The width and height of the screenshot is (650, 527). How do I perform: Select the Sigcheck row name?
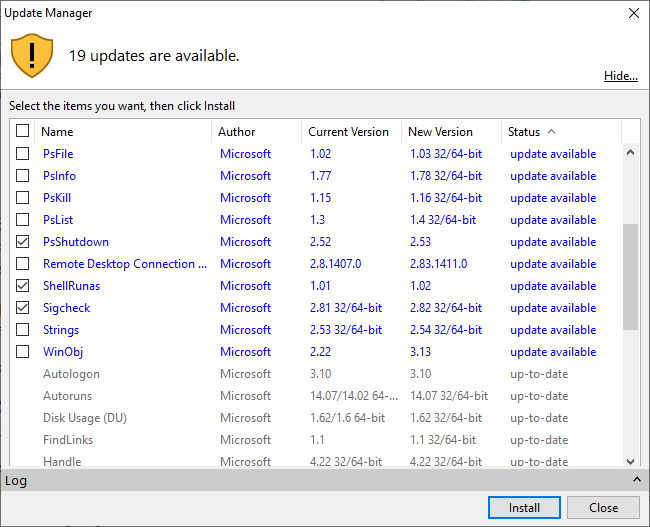[66, 308]
